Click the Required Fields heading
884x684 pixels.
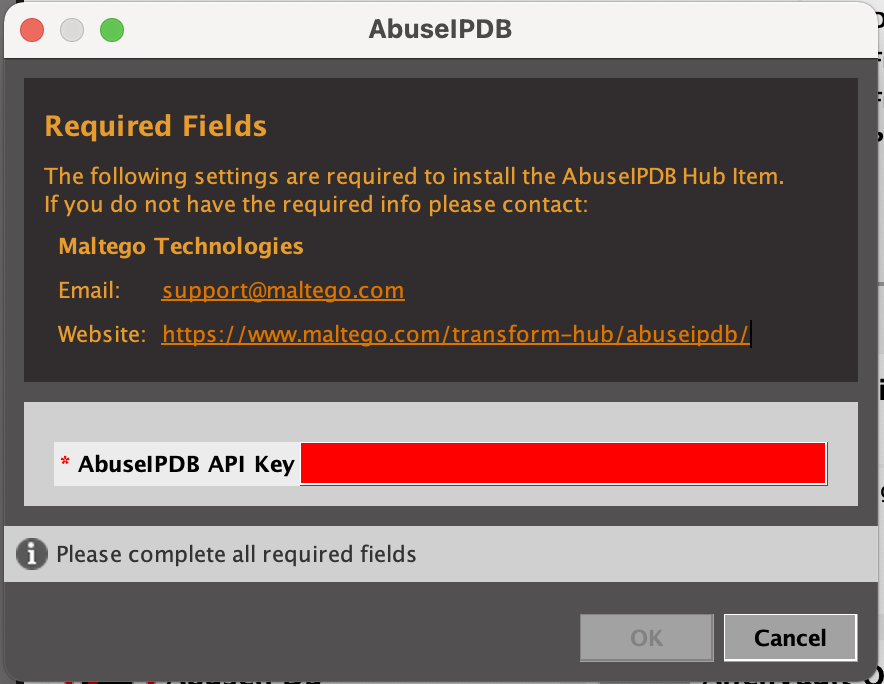(156, 126)
